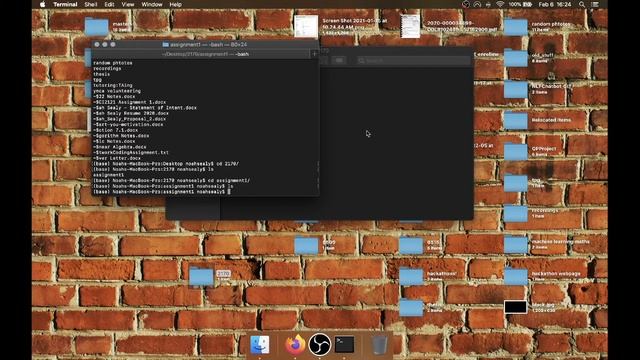Select the black jpg image thumbnail

point(516,307)
